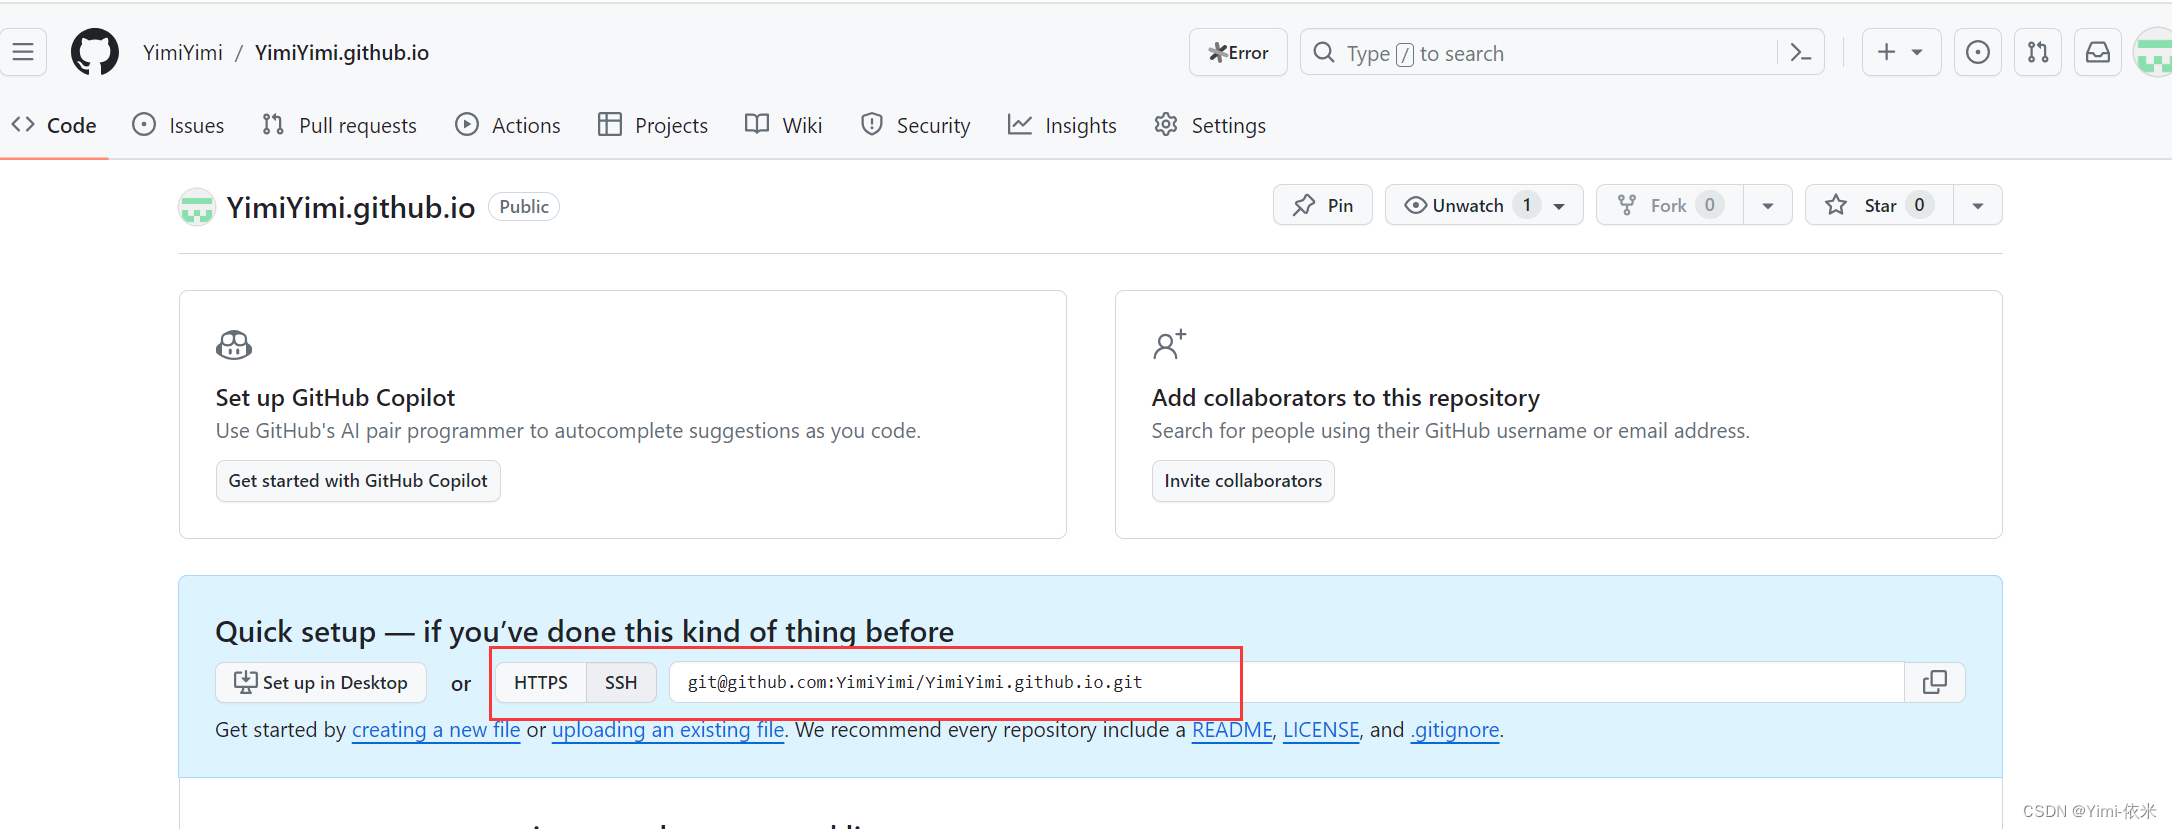Open the Wiki tab

(x=784, y=125)
